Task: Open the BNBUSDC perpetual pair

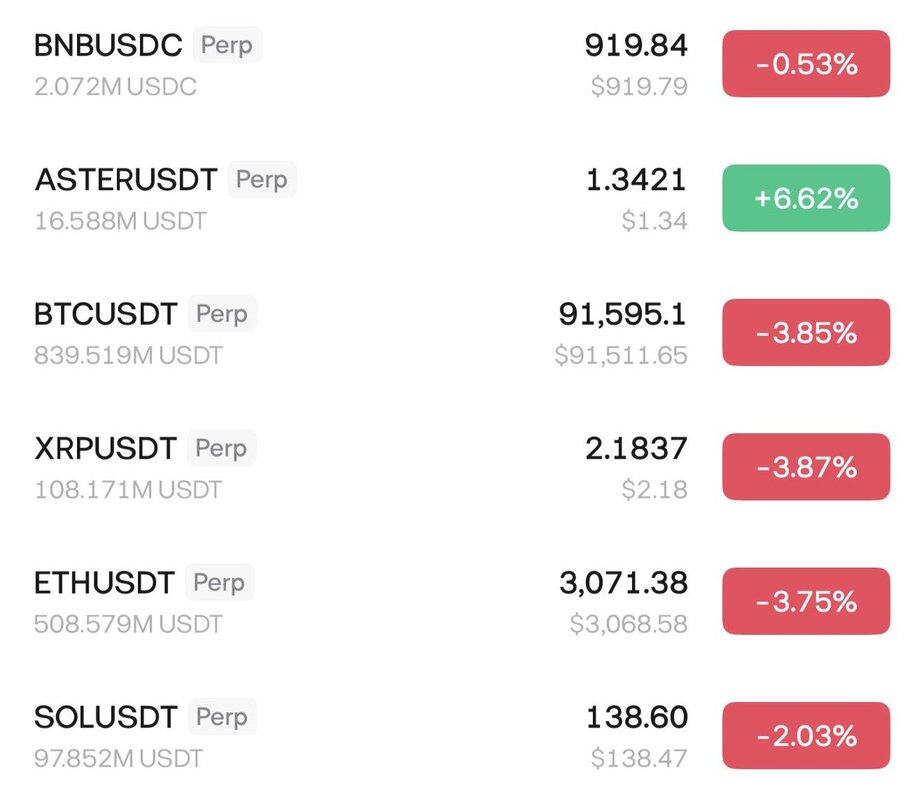Action: point(108,46)
